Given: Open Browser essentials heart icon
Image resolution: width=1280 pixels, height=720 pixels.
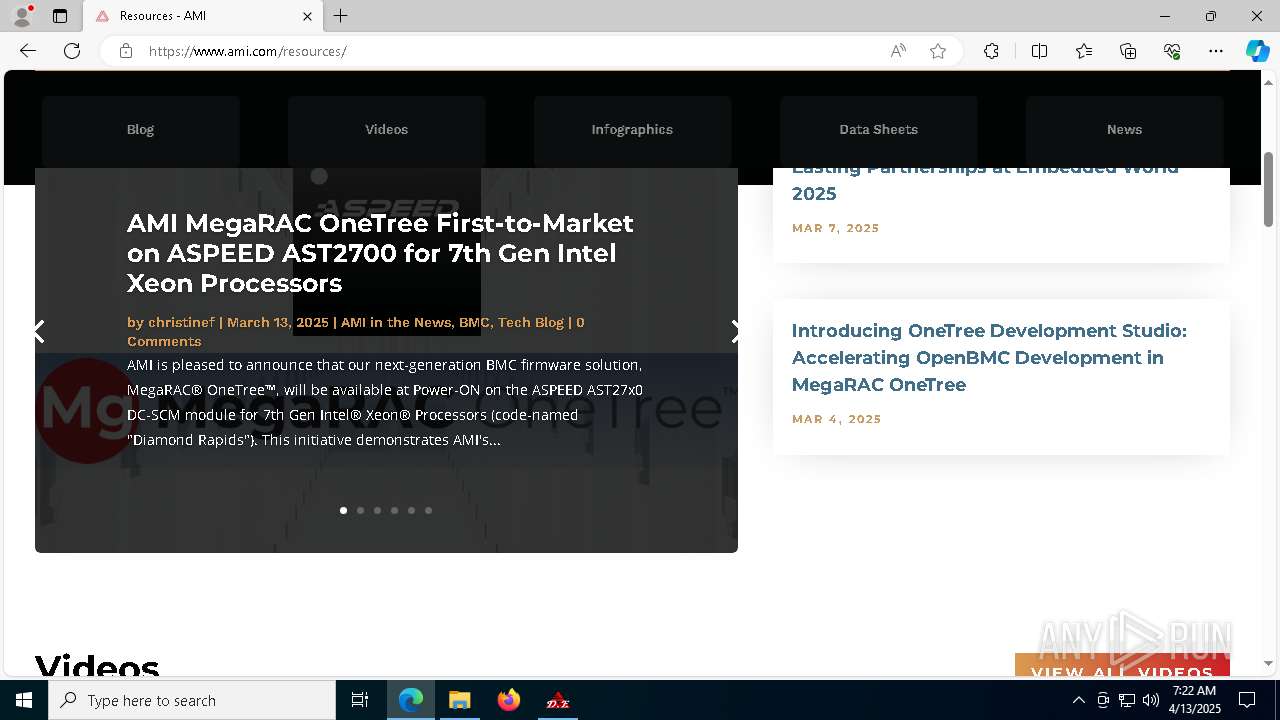Looking at the screenshot, I should tap(1172, 51).
